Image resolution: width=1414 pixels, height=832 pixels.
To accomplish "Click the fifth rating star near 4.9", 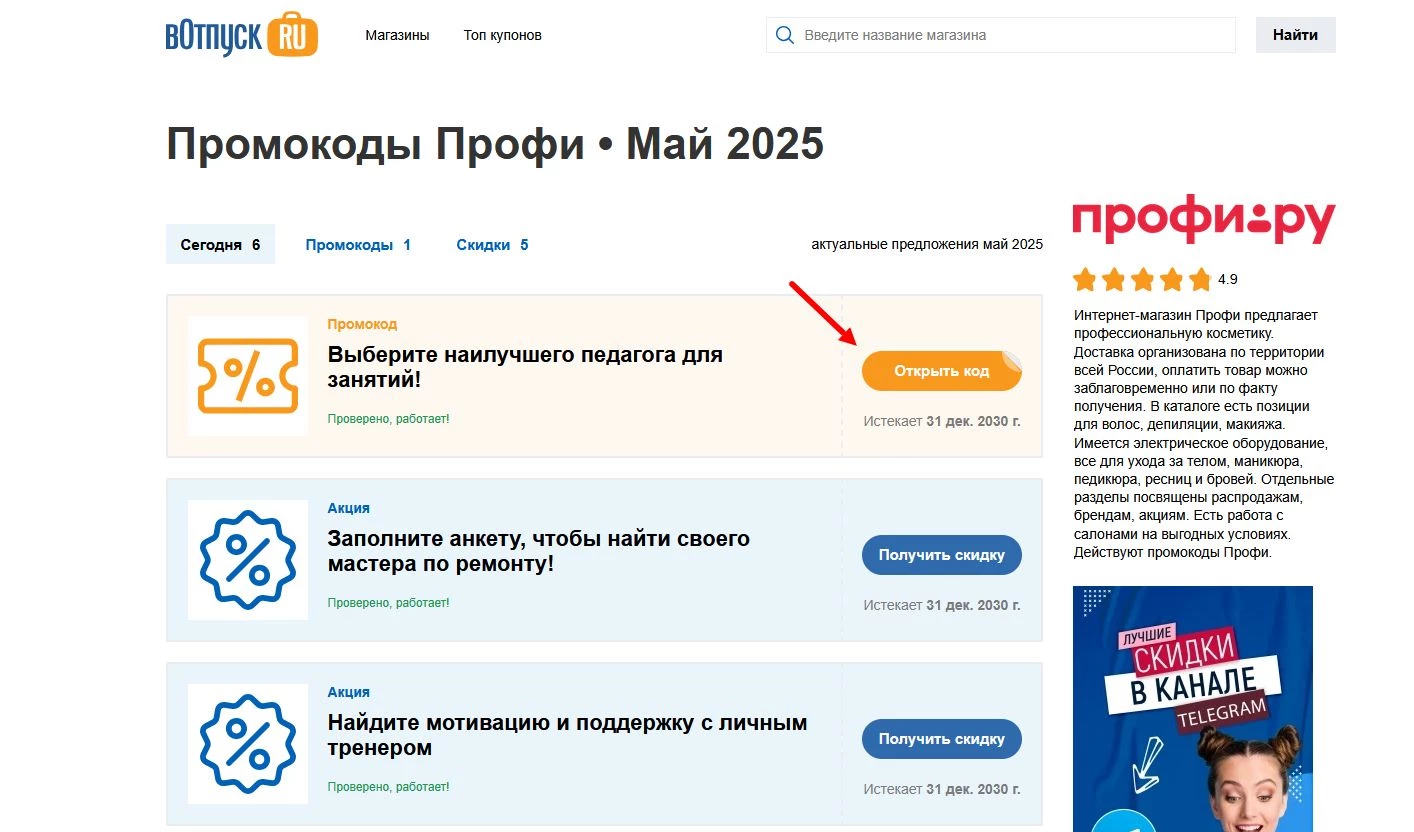I will pyautogui.click(x=1199, y=280).
